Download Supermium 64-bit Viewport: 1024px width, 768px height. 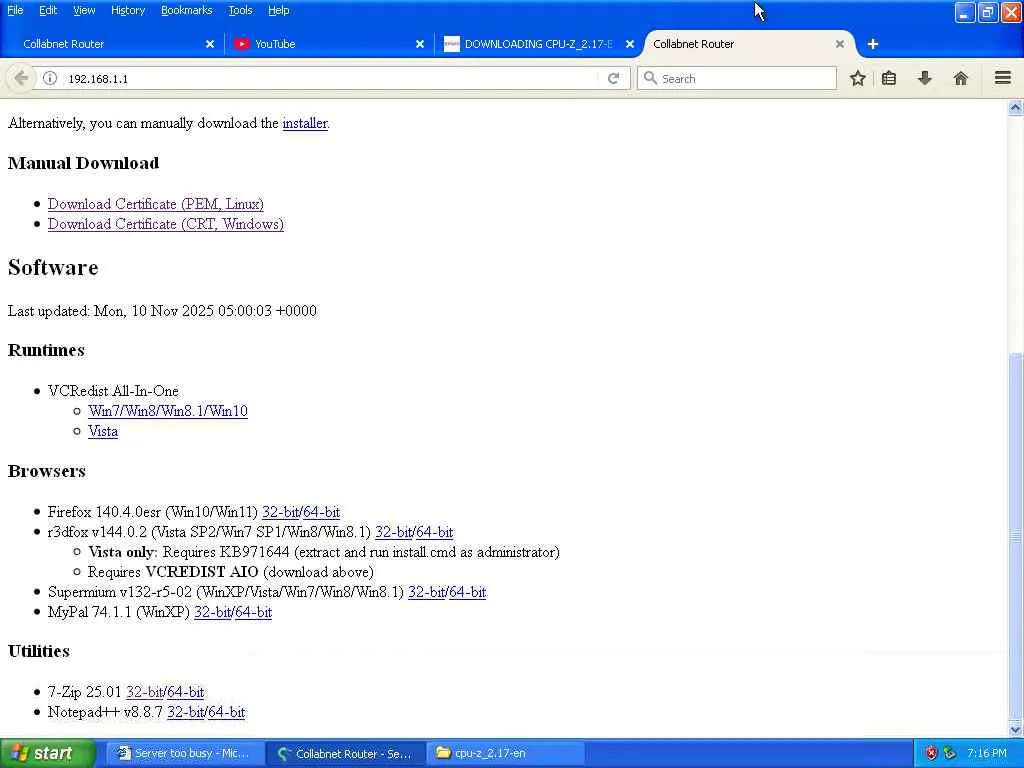(468, 592)
